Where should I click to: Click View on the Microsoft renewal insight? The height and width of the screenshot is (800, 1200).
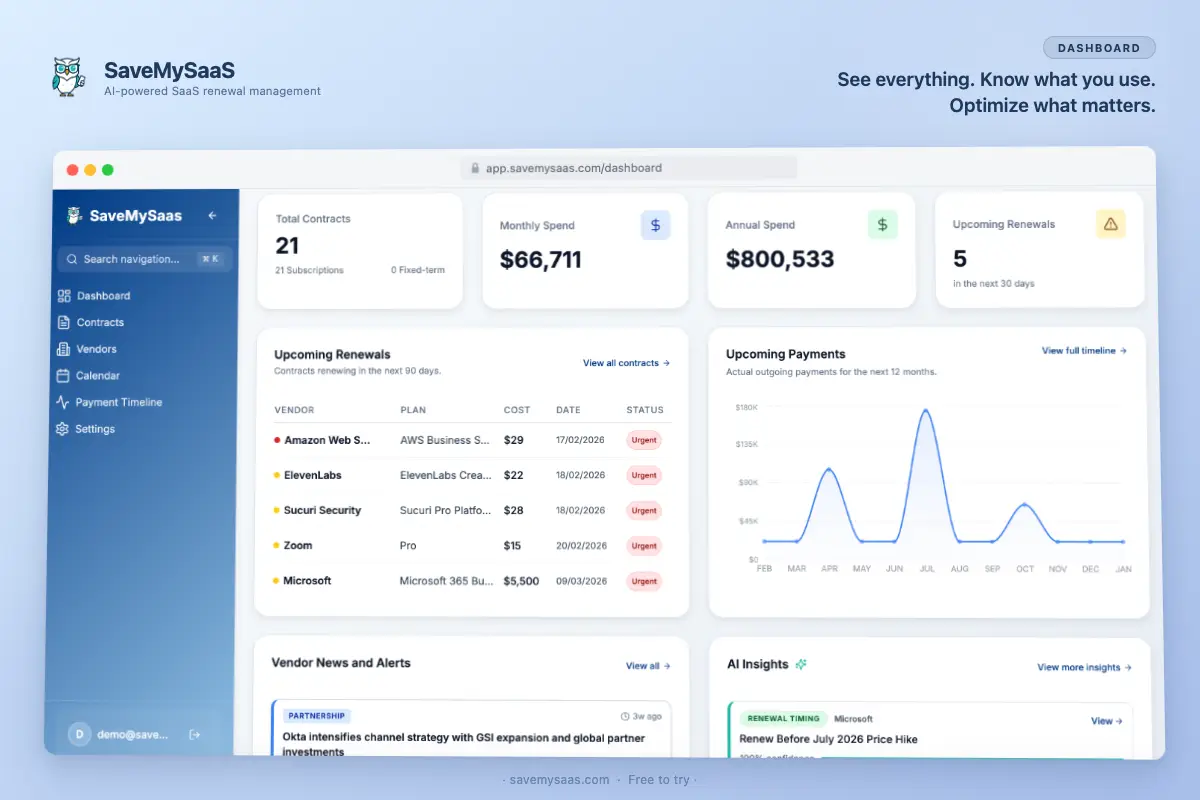point(1106,721)
